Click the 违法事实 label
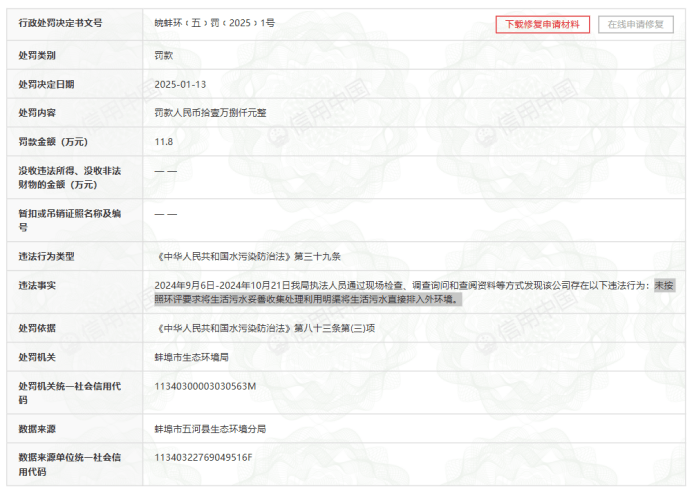This screenshot has width=692, height=499. tap(37, 285)
